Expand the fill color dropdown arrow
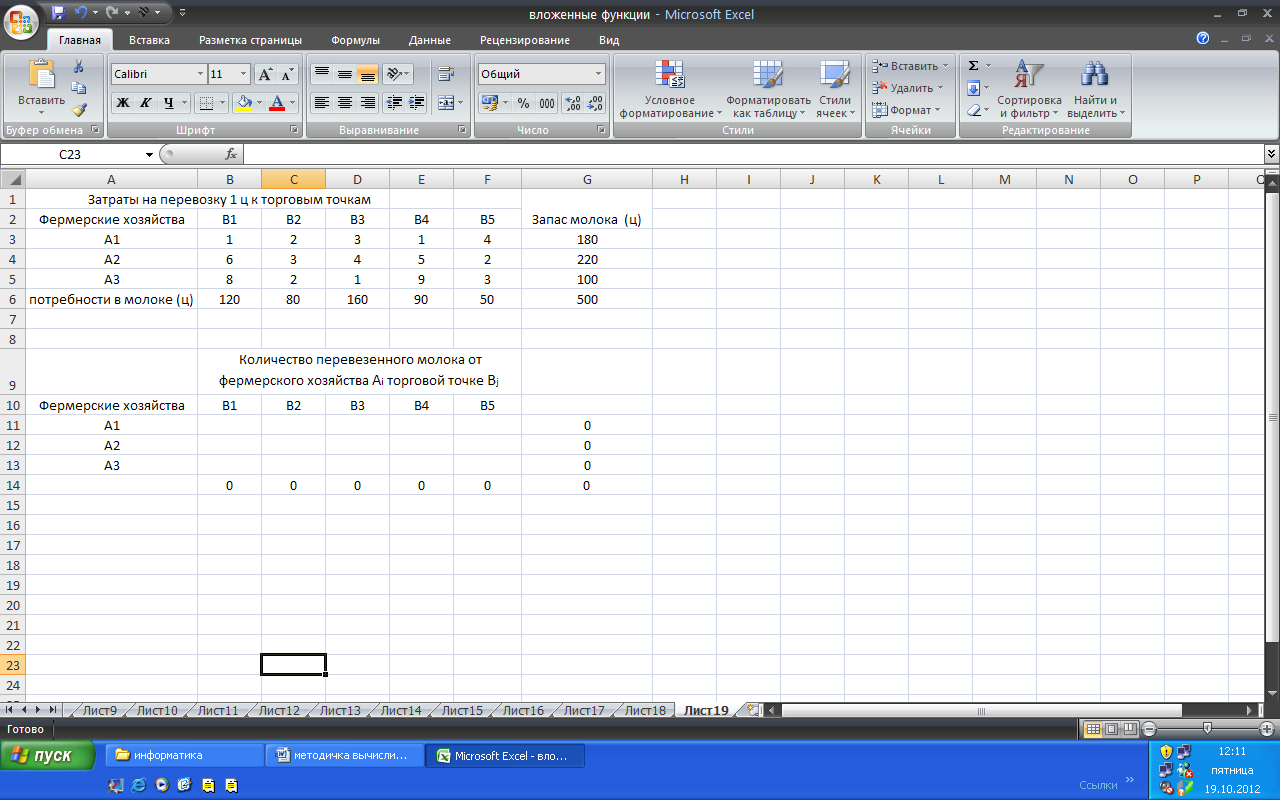Image resolution: width=1280 pixels, height=800 pixels. 260,102
